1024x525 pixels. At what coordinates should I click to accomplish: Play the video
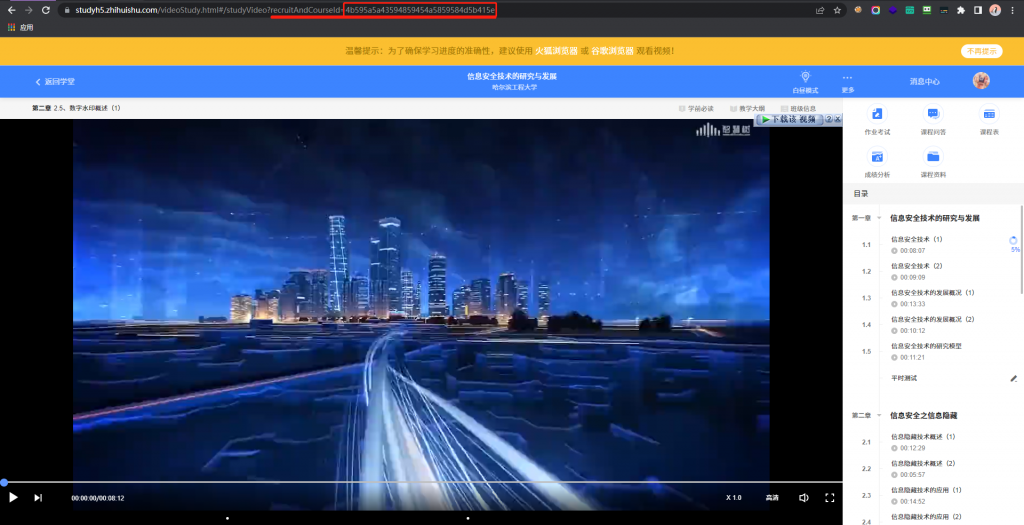click(x=13, y=498)
